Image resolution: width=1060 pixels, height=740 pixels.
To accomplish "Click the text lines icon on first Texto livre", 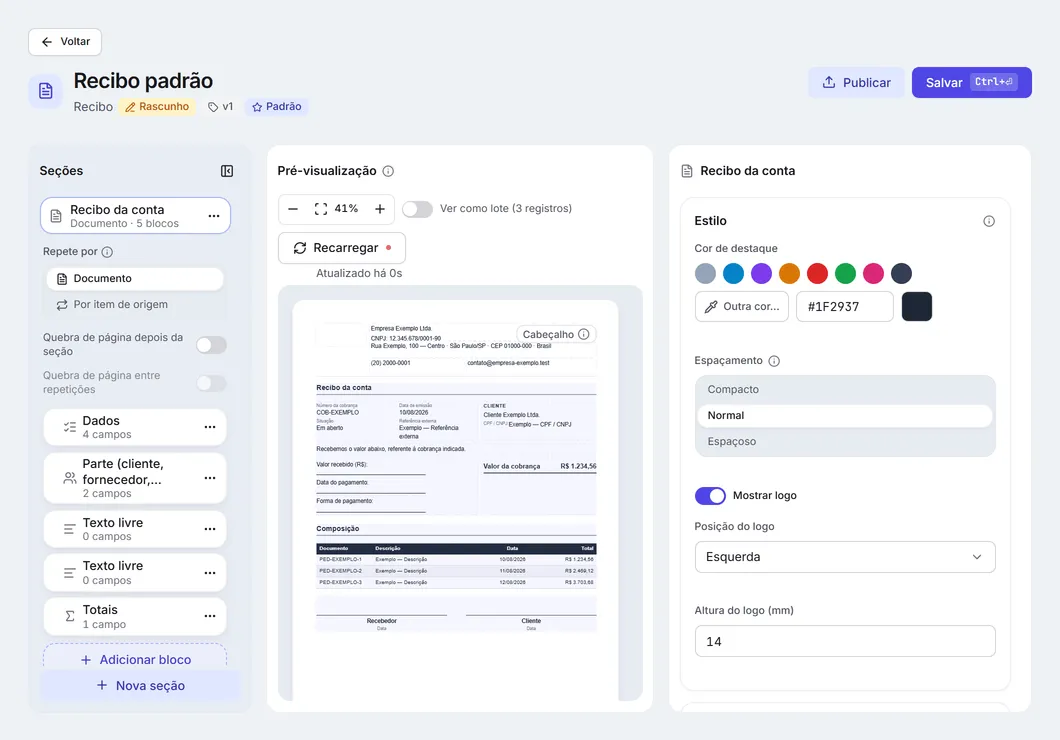I will click(x=70, y=529).
